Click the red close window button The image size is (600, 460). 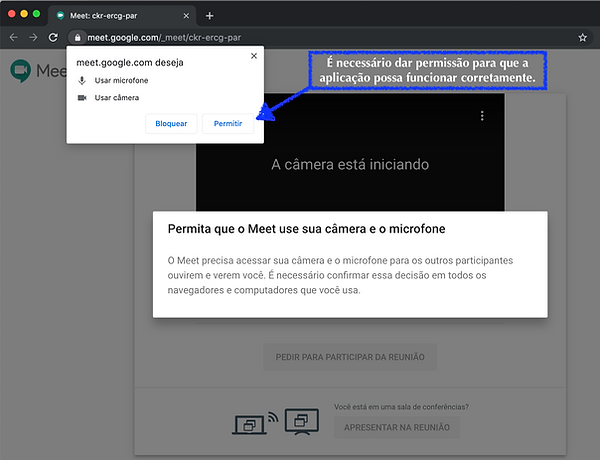coord(11,14)
